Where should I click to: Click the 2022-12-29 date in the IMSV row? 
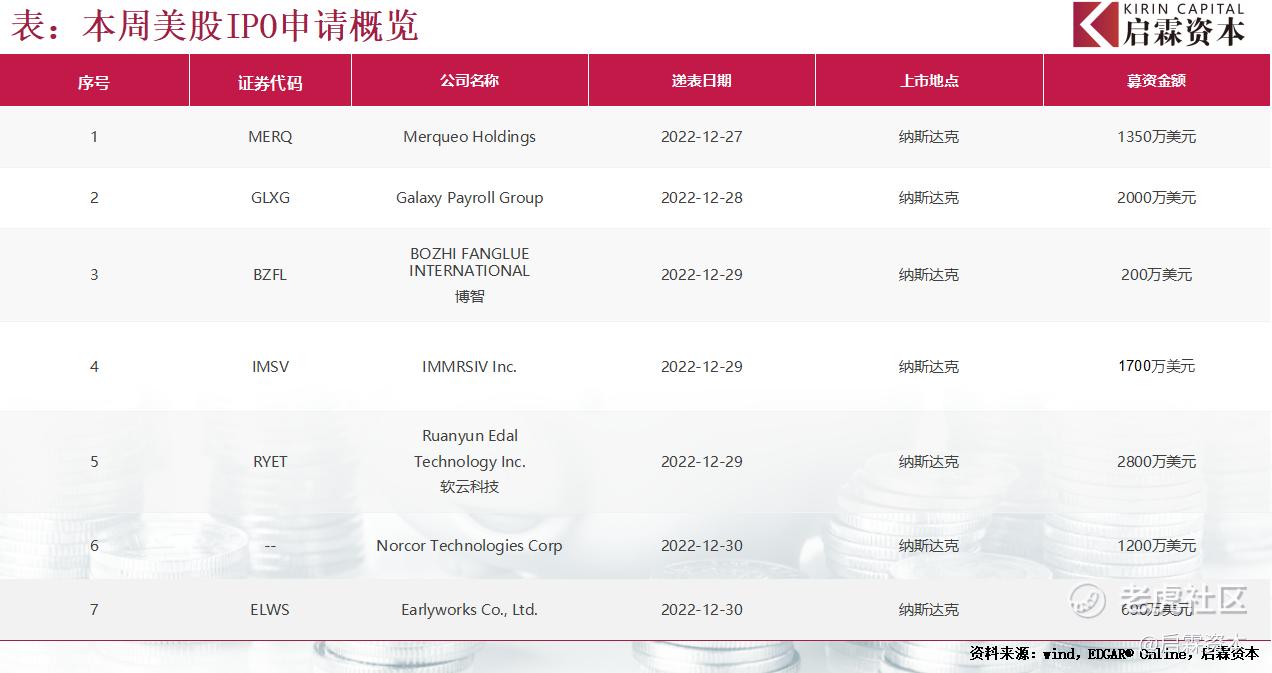point(702,367)
